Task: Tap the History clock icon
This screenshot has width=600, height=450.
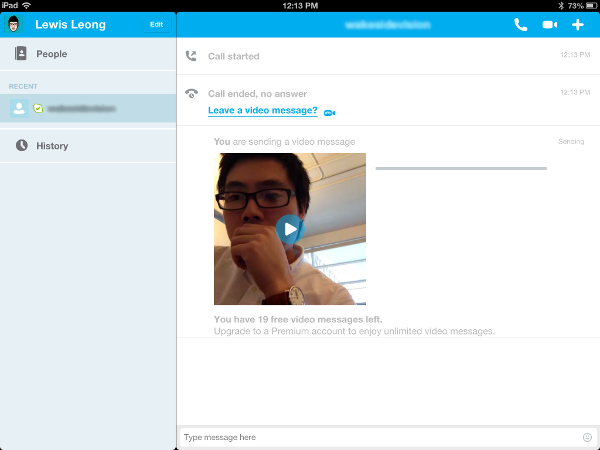Action: click(x=21, y=146)
